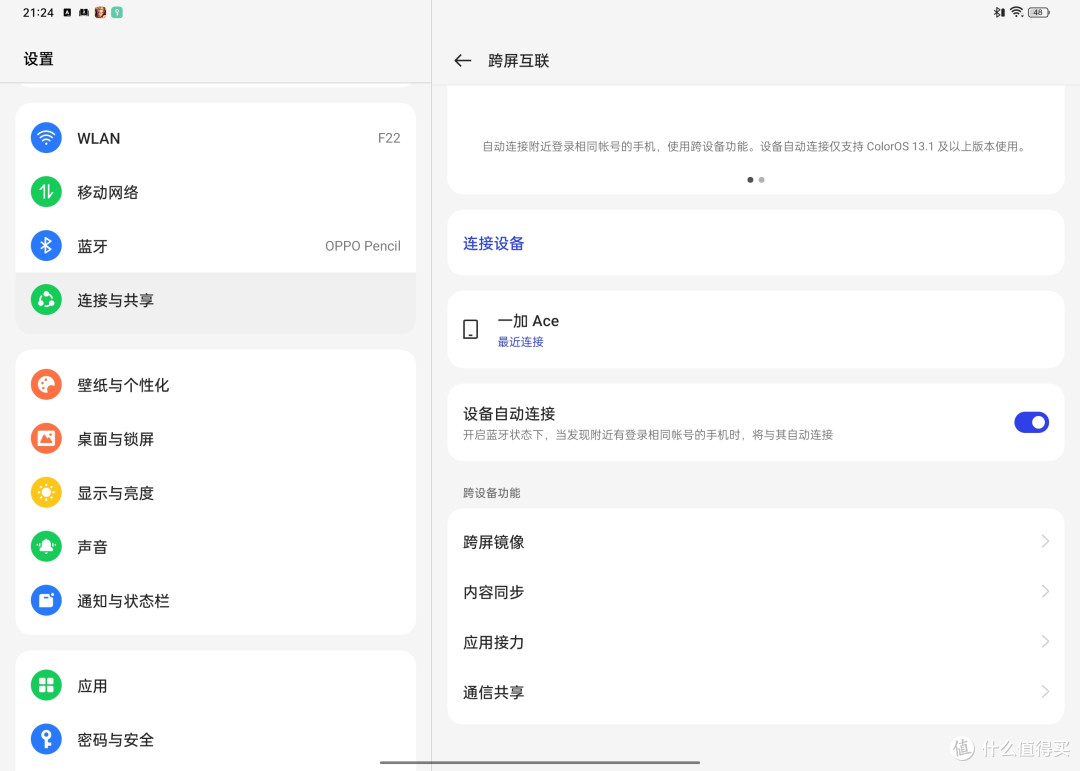
Task: Tap the brightness sun icon
Action: point(46,493)
